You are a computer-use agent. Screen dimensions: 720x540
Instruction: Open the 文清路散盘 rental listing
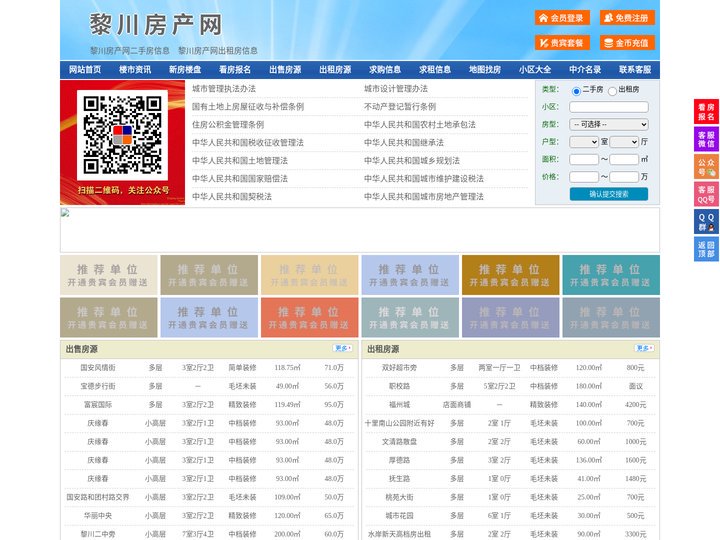(399, 442)
